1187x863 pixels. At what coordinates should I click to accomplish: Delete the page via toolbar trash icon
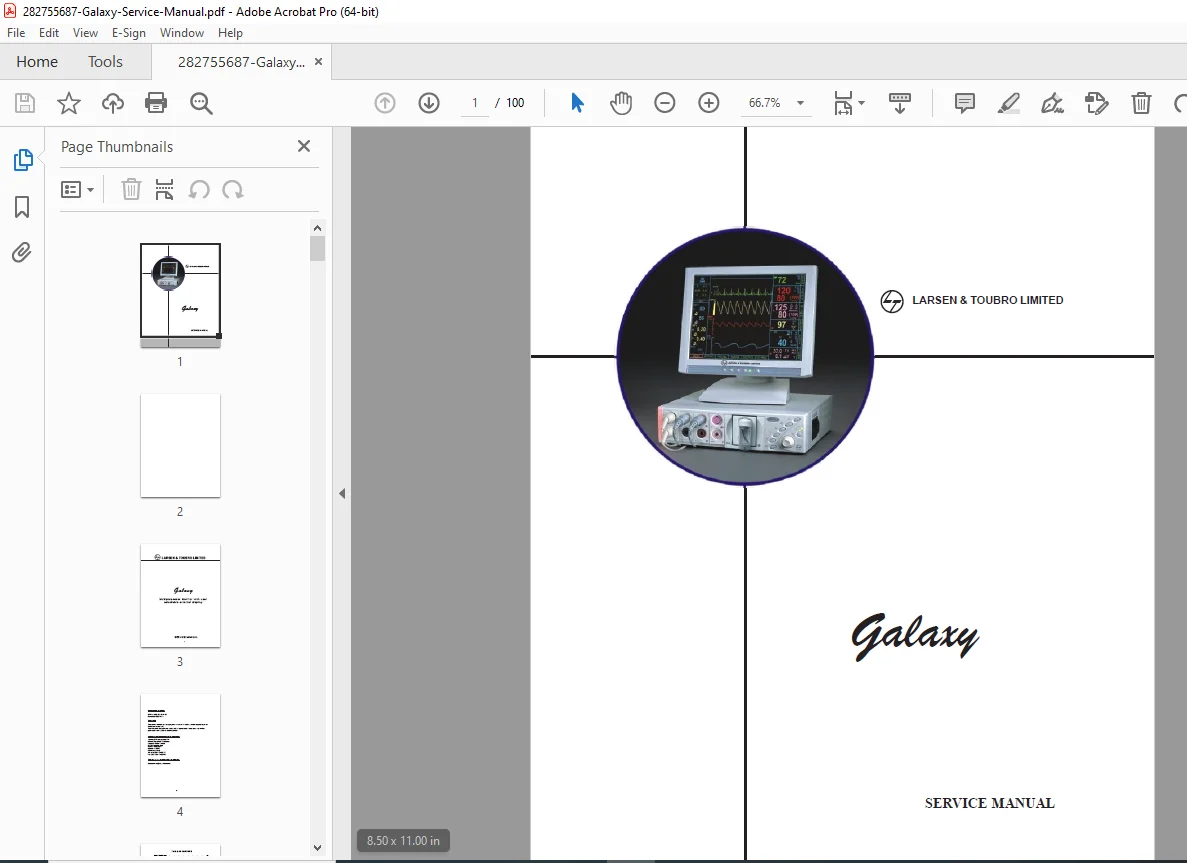(1141, 103)
